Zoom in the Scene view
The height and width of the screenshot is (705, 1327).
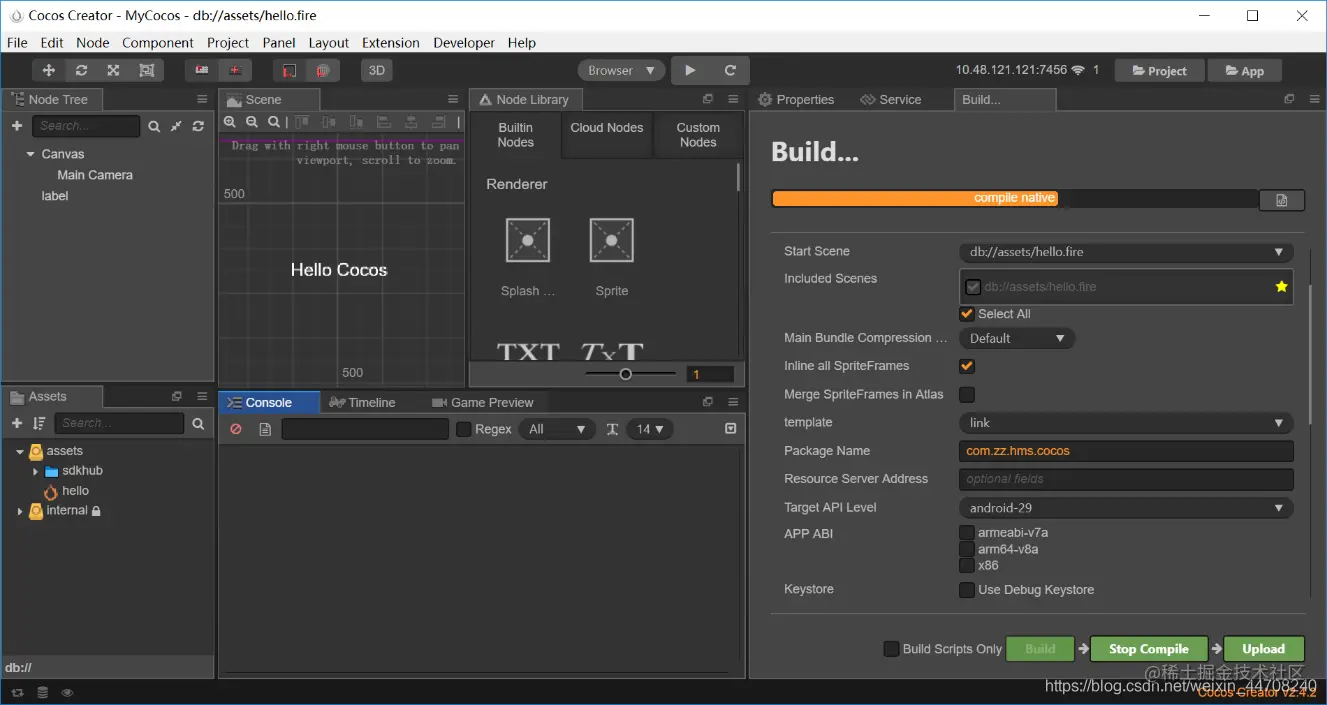[230, 122]
